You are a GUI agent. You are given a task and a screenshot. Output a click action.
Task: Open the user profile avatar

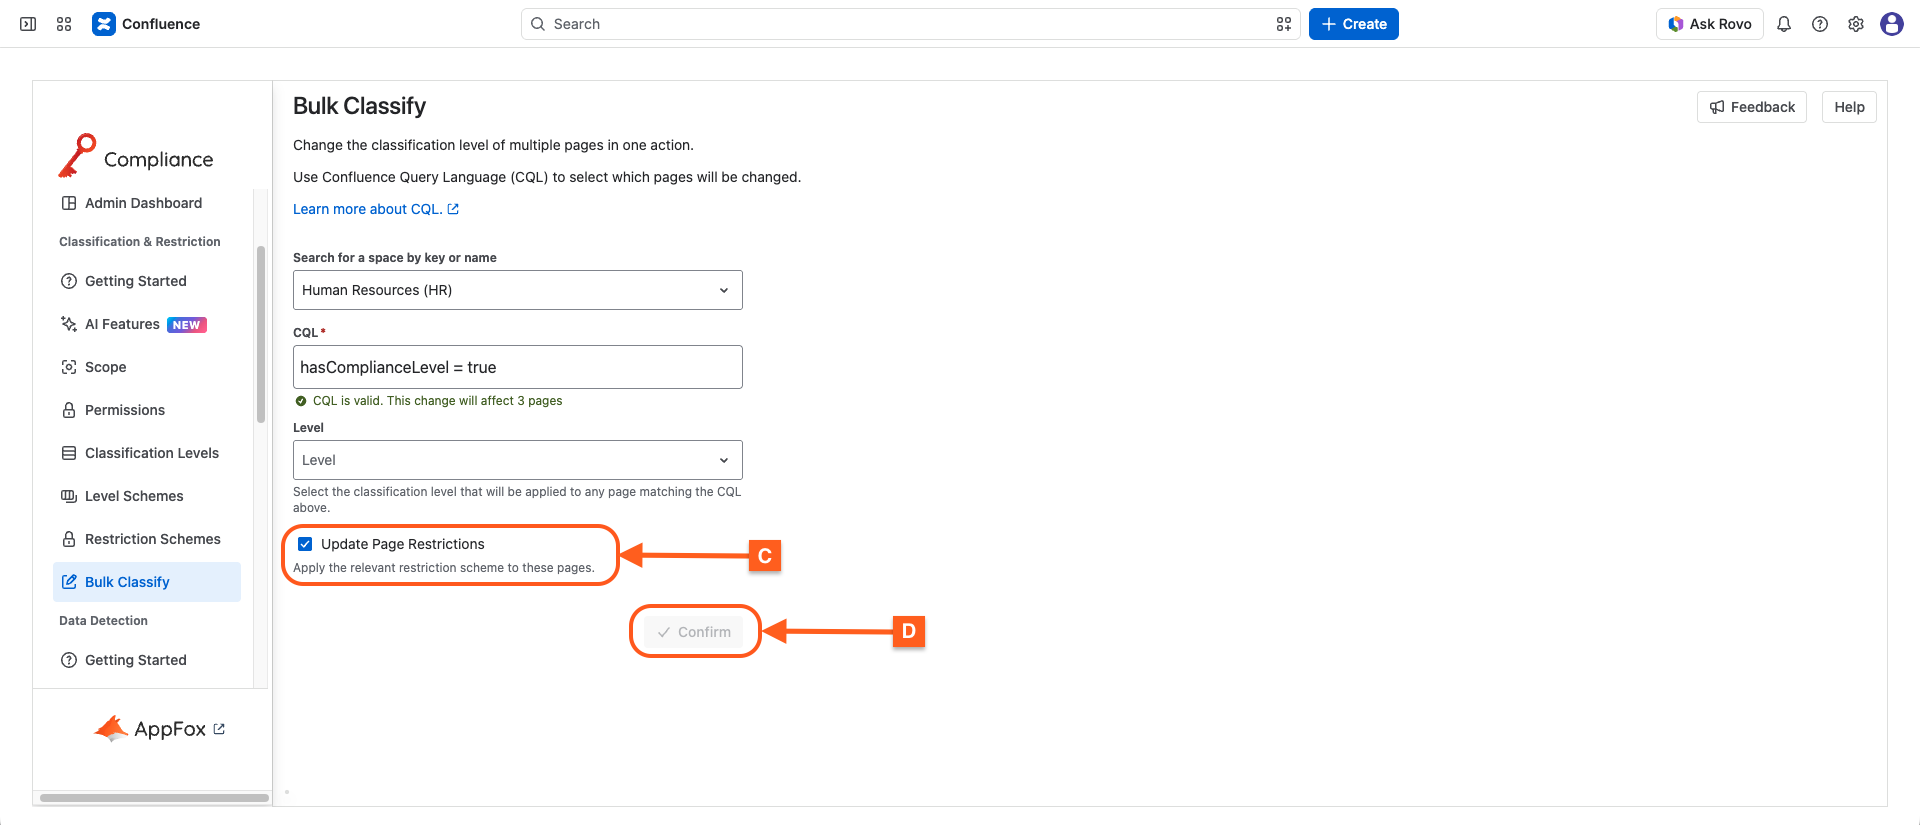coord(1892,24)
